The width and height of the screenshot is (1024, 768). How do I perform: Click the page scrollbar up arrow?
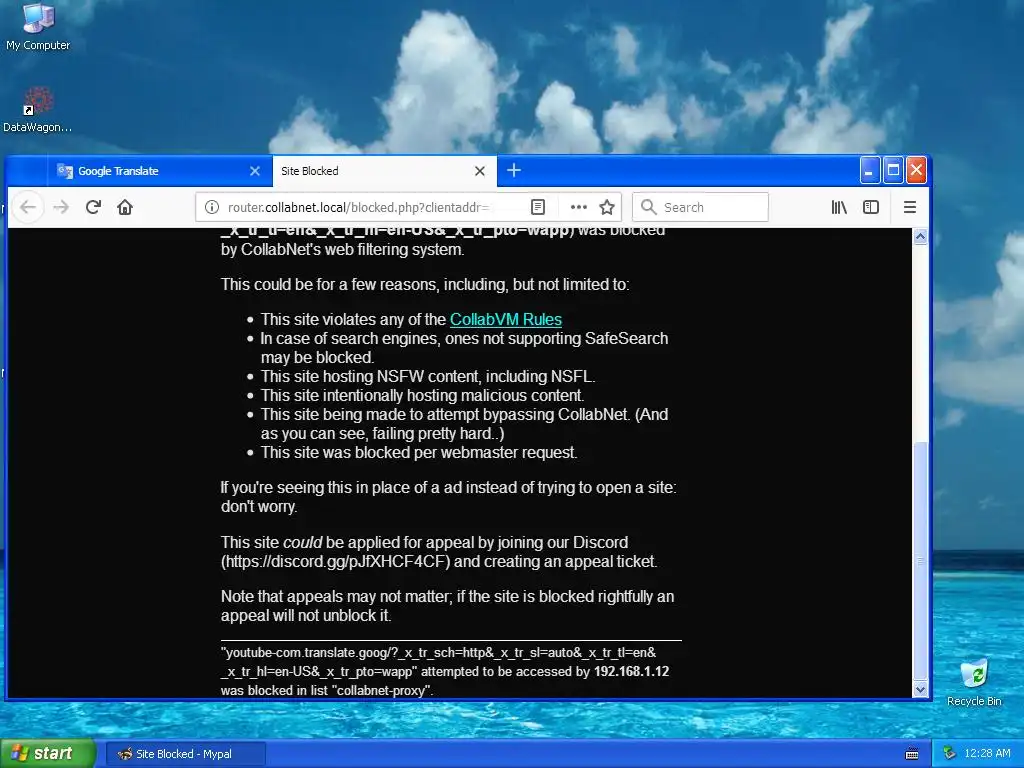(921, 237)
